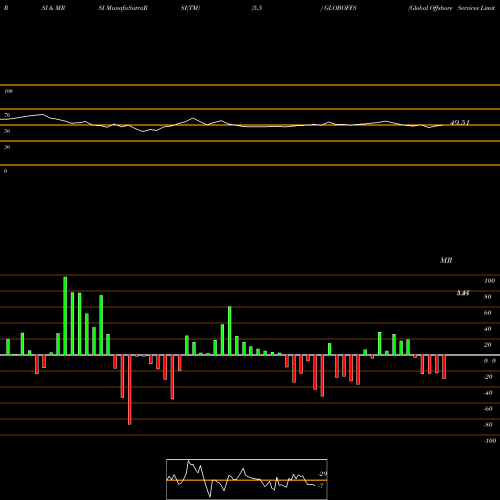
Task: Click the 100 label on the RSI axis
Action: [9, 91]
